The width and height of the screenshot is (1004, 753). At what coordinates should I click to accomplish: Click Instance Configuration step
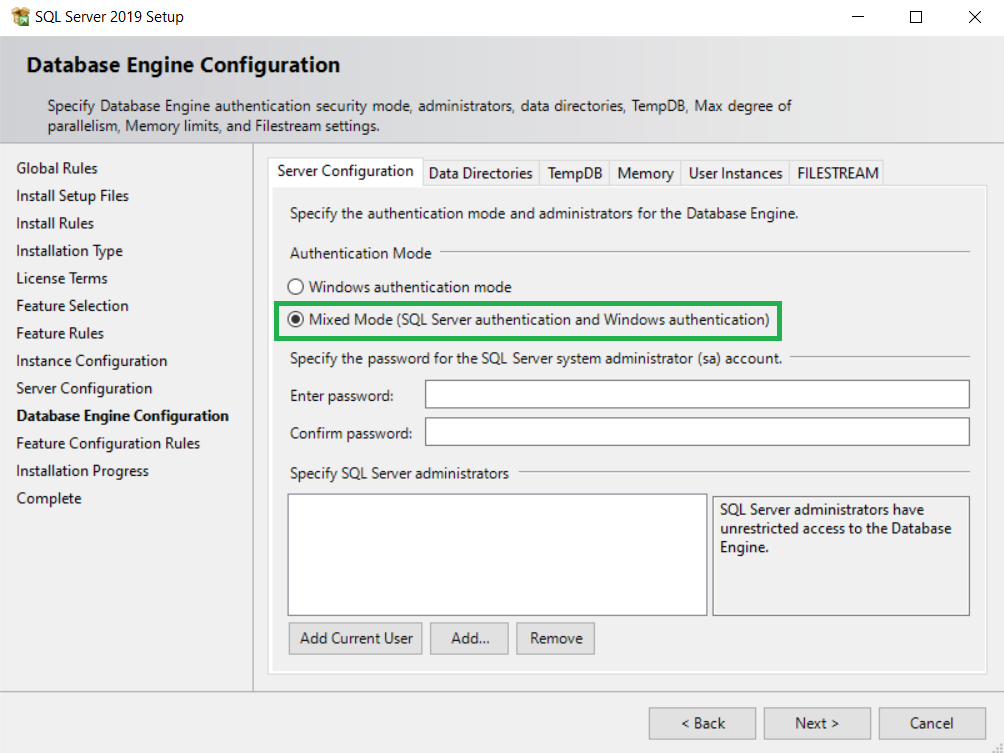(x=92, y=361)
